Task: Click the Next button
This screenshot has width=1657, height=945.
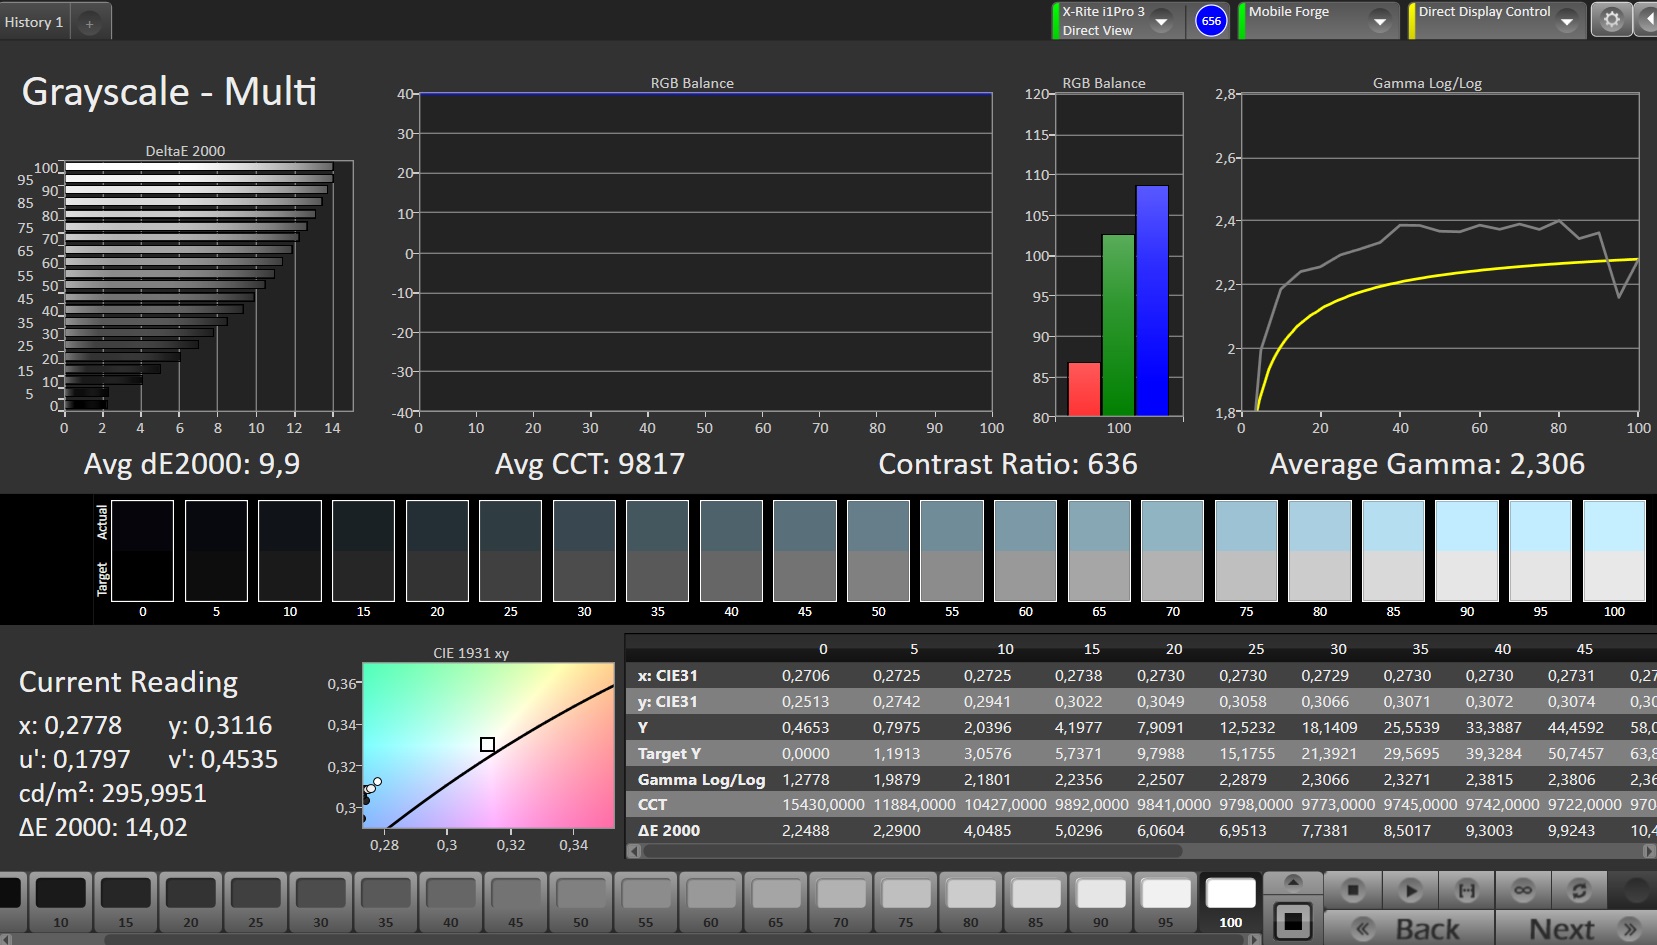Action: point(1579,929)
